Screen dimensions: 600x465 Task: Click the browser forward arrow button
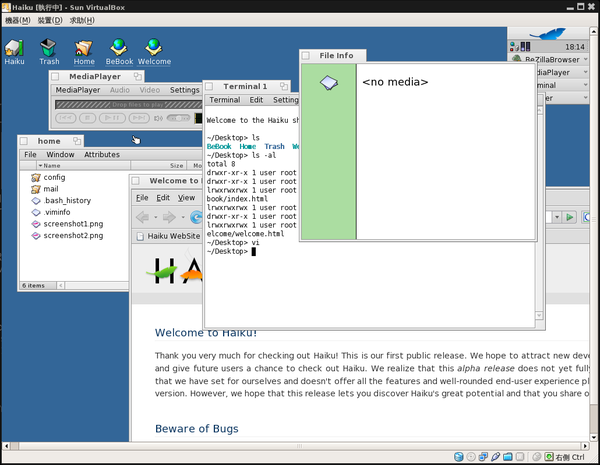(169, 217)
